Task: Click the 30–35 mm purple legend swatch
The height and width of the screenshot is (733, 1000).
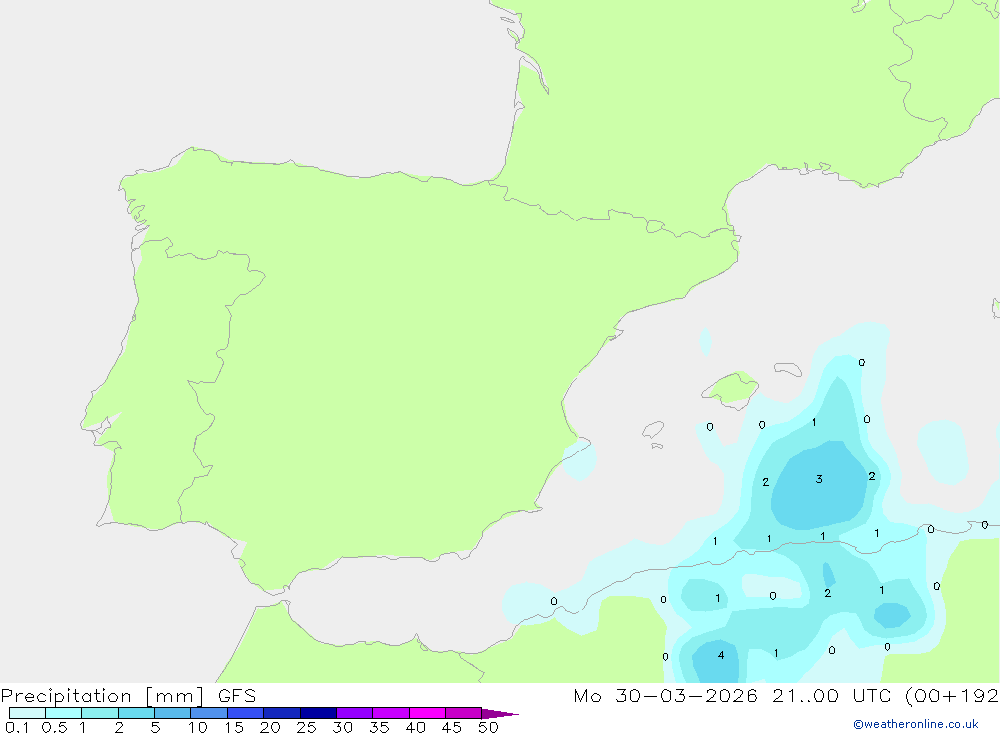Action: [x=354, y=713]
